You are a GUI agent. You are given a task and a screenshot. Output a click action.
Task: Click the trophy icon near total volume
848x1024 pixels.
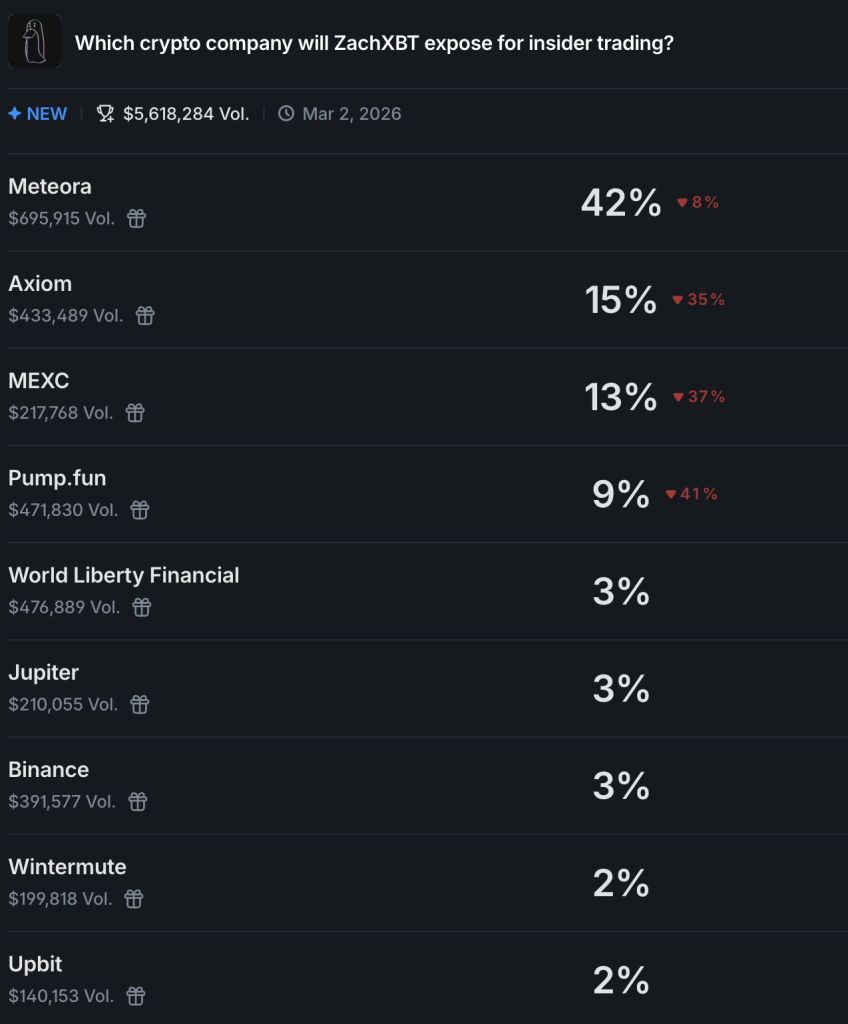[x=105, y=113]
